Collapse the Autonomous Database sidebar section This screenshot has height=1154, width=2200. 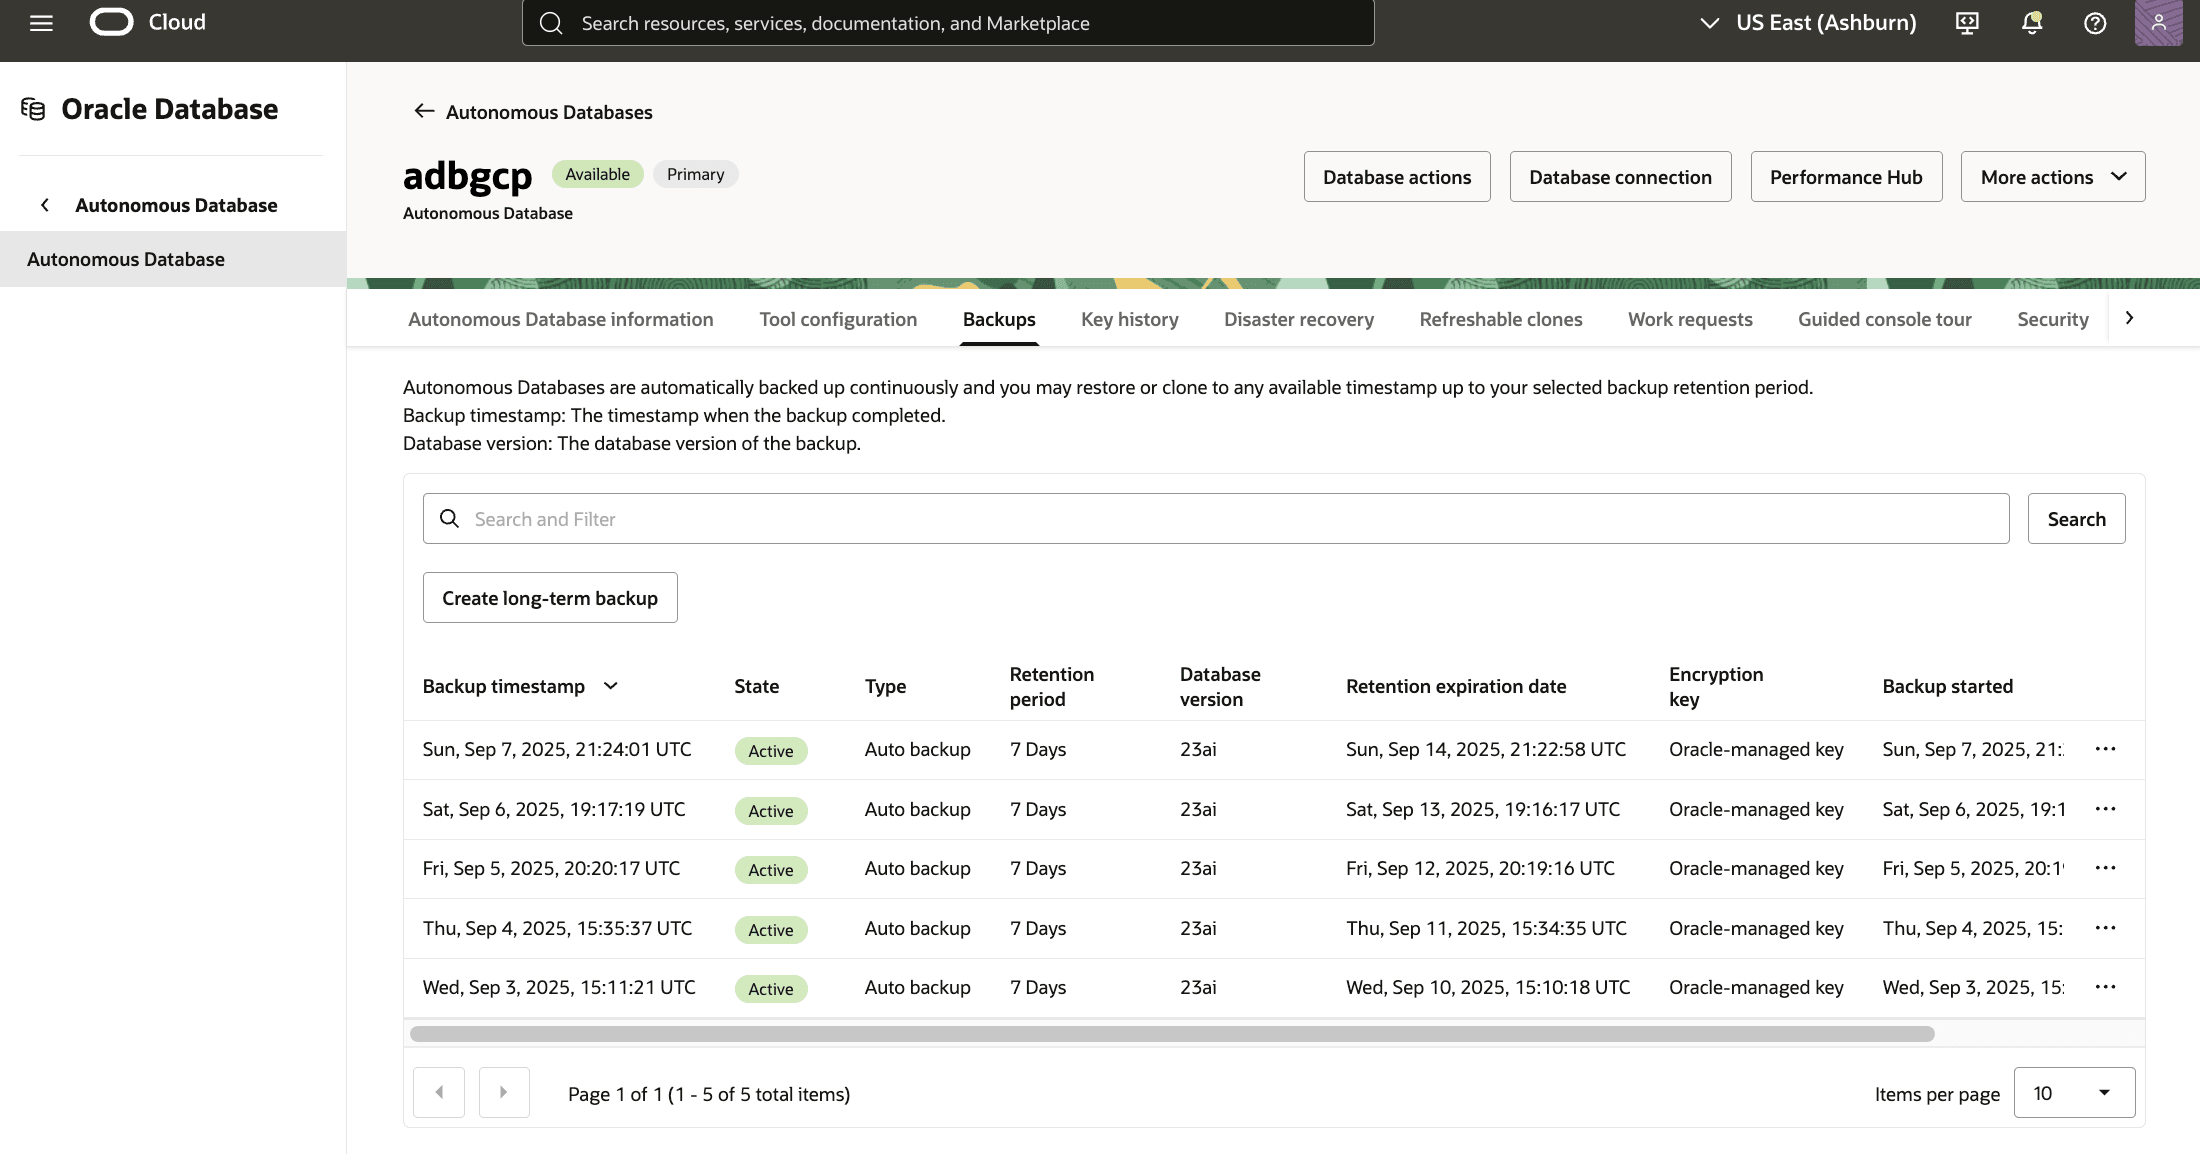click(x=45, y=204)
